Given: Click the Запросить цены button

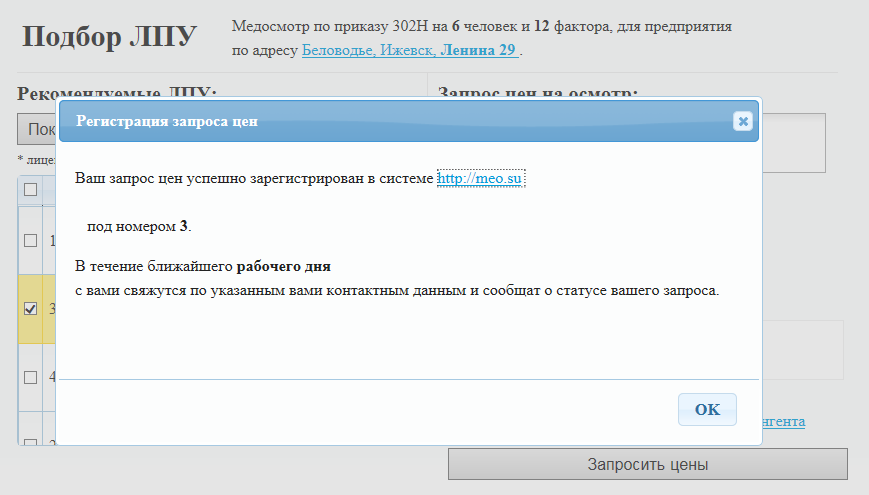Looking at the screenshot, I should click(x=647, y=464).
